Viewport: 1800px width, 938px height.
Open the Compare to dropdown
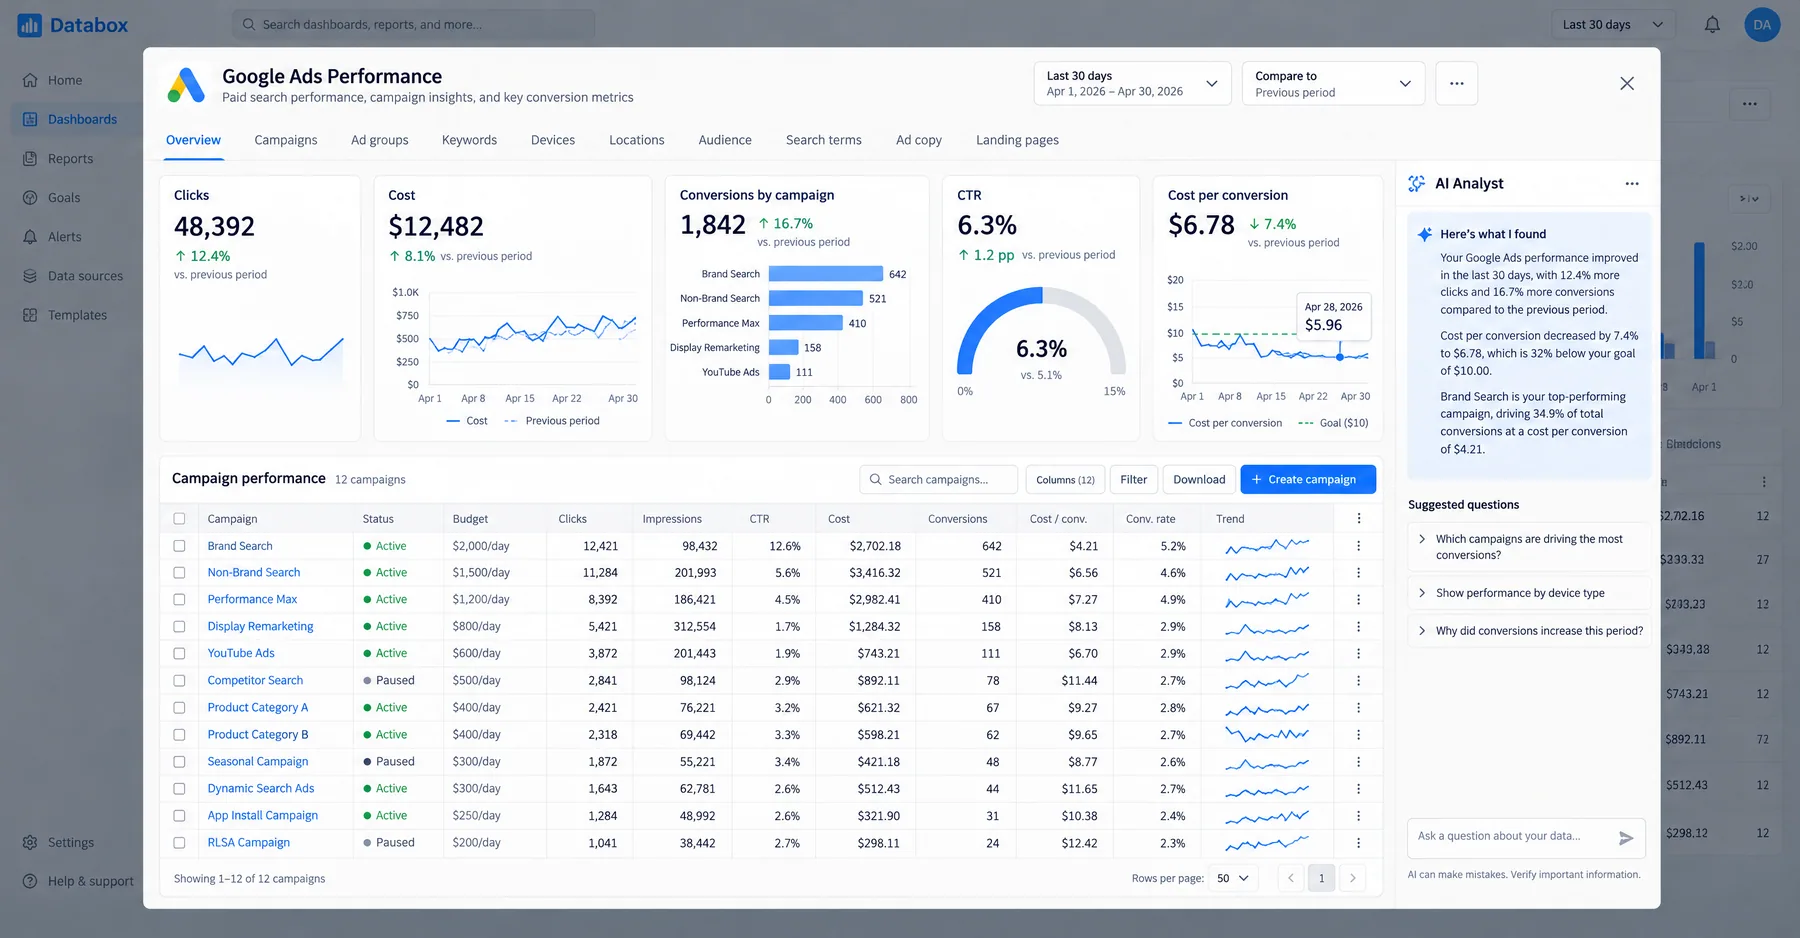click(1333, 84)
